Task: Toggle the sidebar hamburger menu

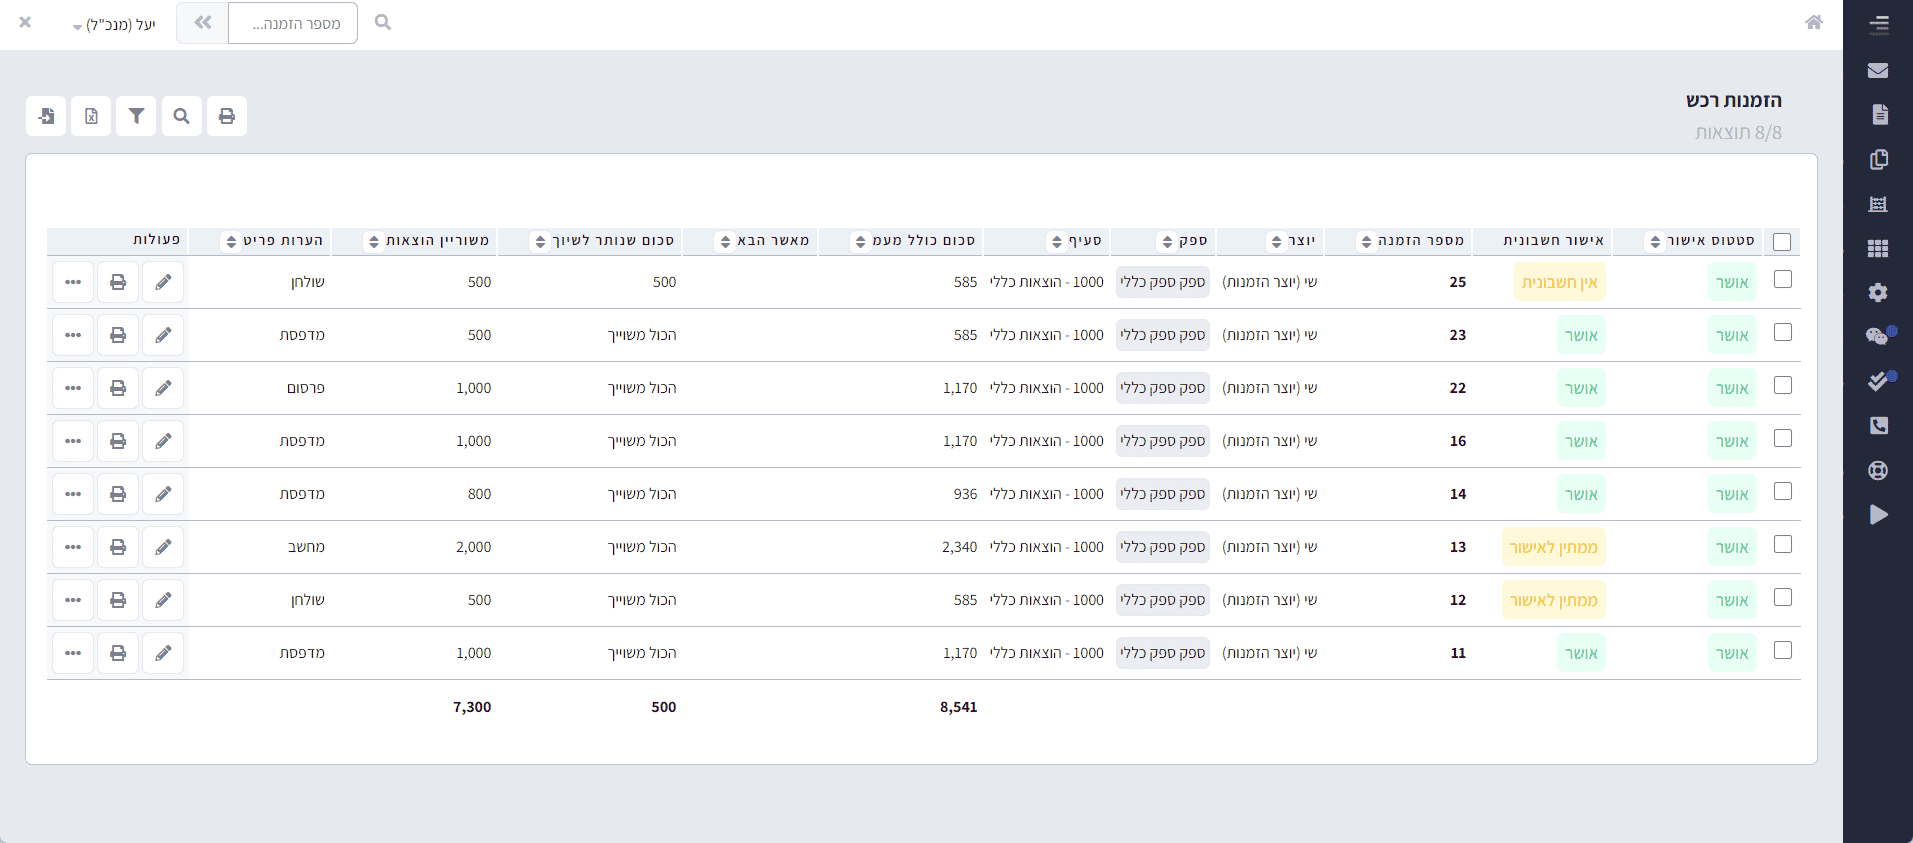Action: tap(1878, 25)
